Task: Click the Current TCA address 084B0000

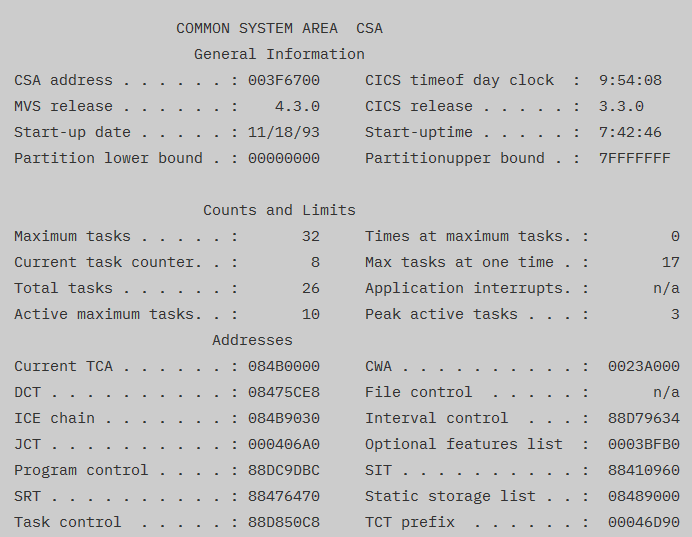Action: (284, 366)
